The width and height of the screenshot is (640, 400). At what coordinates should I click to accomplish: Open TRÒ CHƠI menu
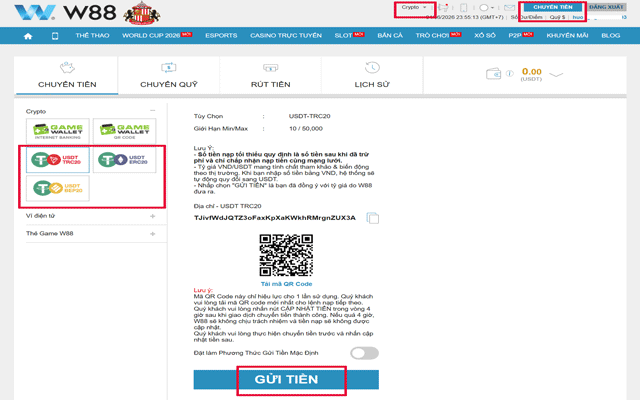coord(438,36)
